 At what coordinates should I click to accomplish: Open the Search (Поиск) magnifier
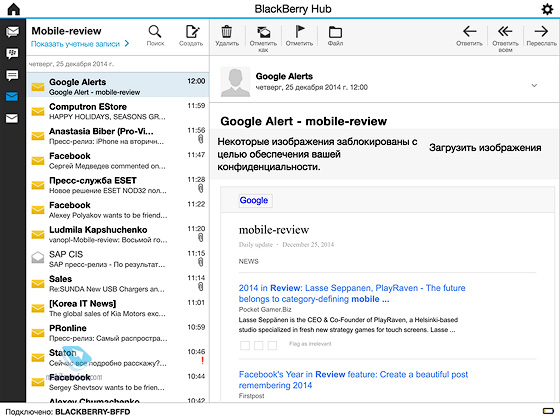(x=155, y=35)
